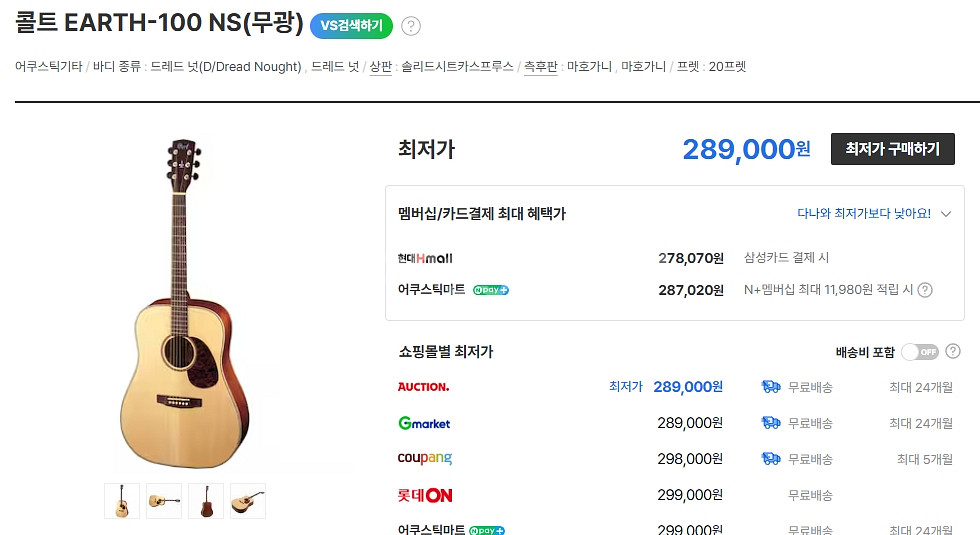Image resolution: width=980 pixels, height=535 pixels.
Task: Click the 289,000원 Auction lowest price
Action: (x=688, y=387)
